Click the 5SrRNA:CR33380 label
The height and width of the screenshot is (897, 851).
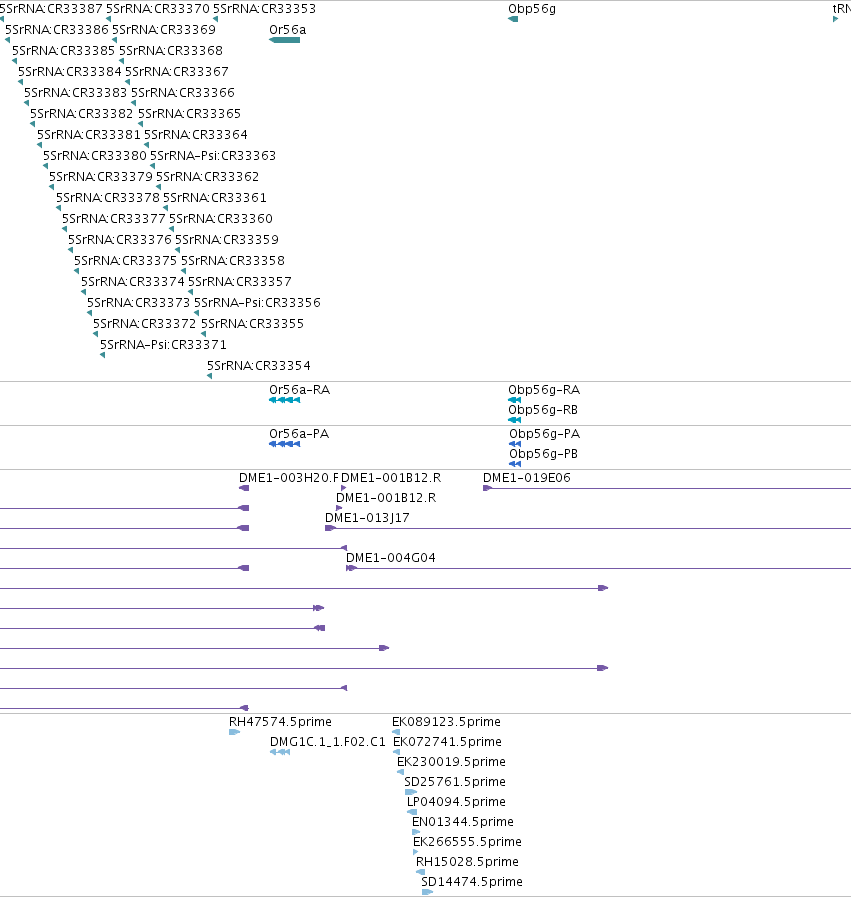pyautogui.click(x=95, y=156)
